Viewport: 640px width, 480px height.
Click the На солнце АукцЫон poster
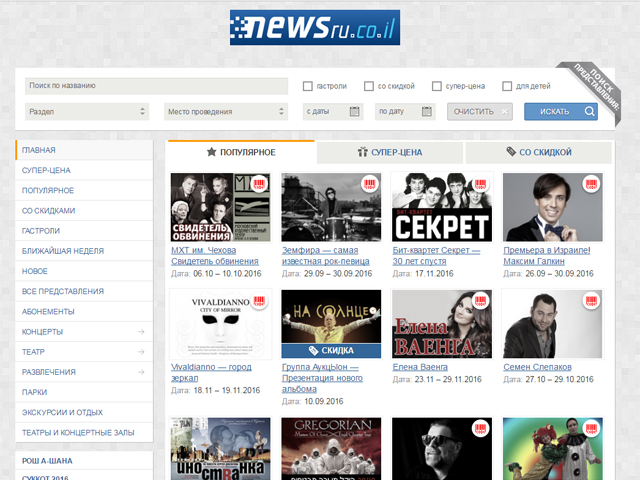331,324
